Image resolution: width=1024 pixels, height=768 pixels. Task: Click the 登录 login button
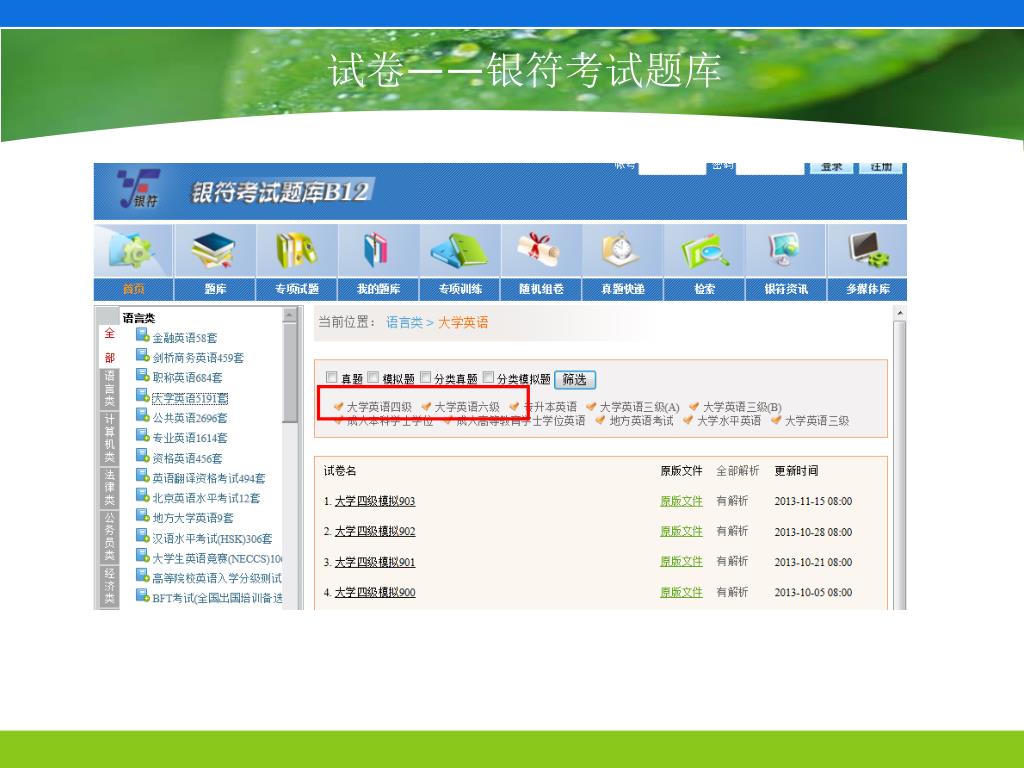(x=831, y=168)
